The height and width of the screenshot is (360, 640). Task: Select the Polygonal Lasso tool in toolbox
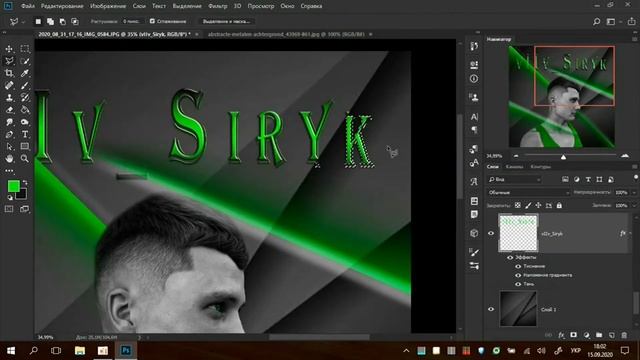click(9, 61)
